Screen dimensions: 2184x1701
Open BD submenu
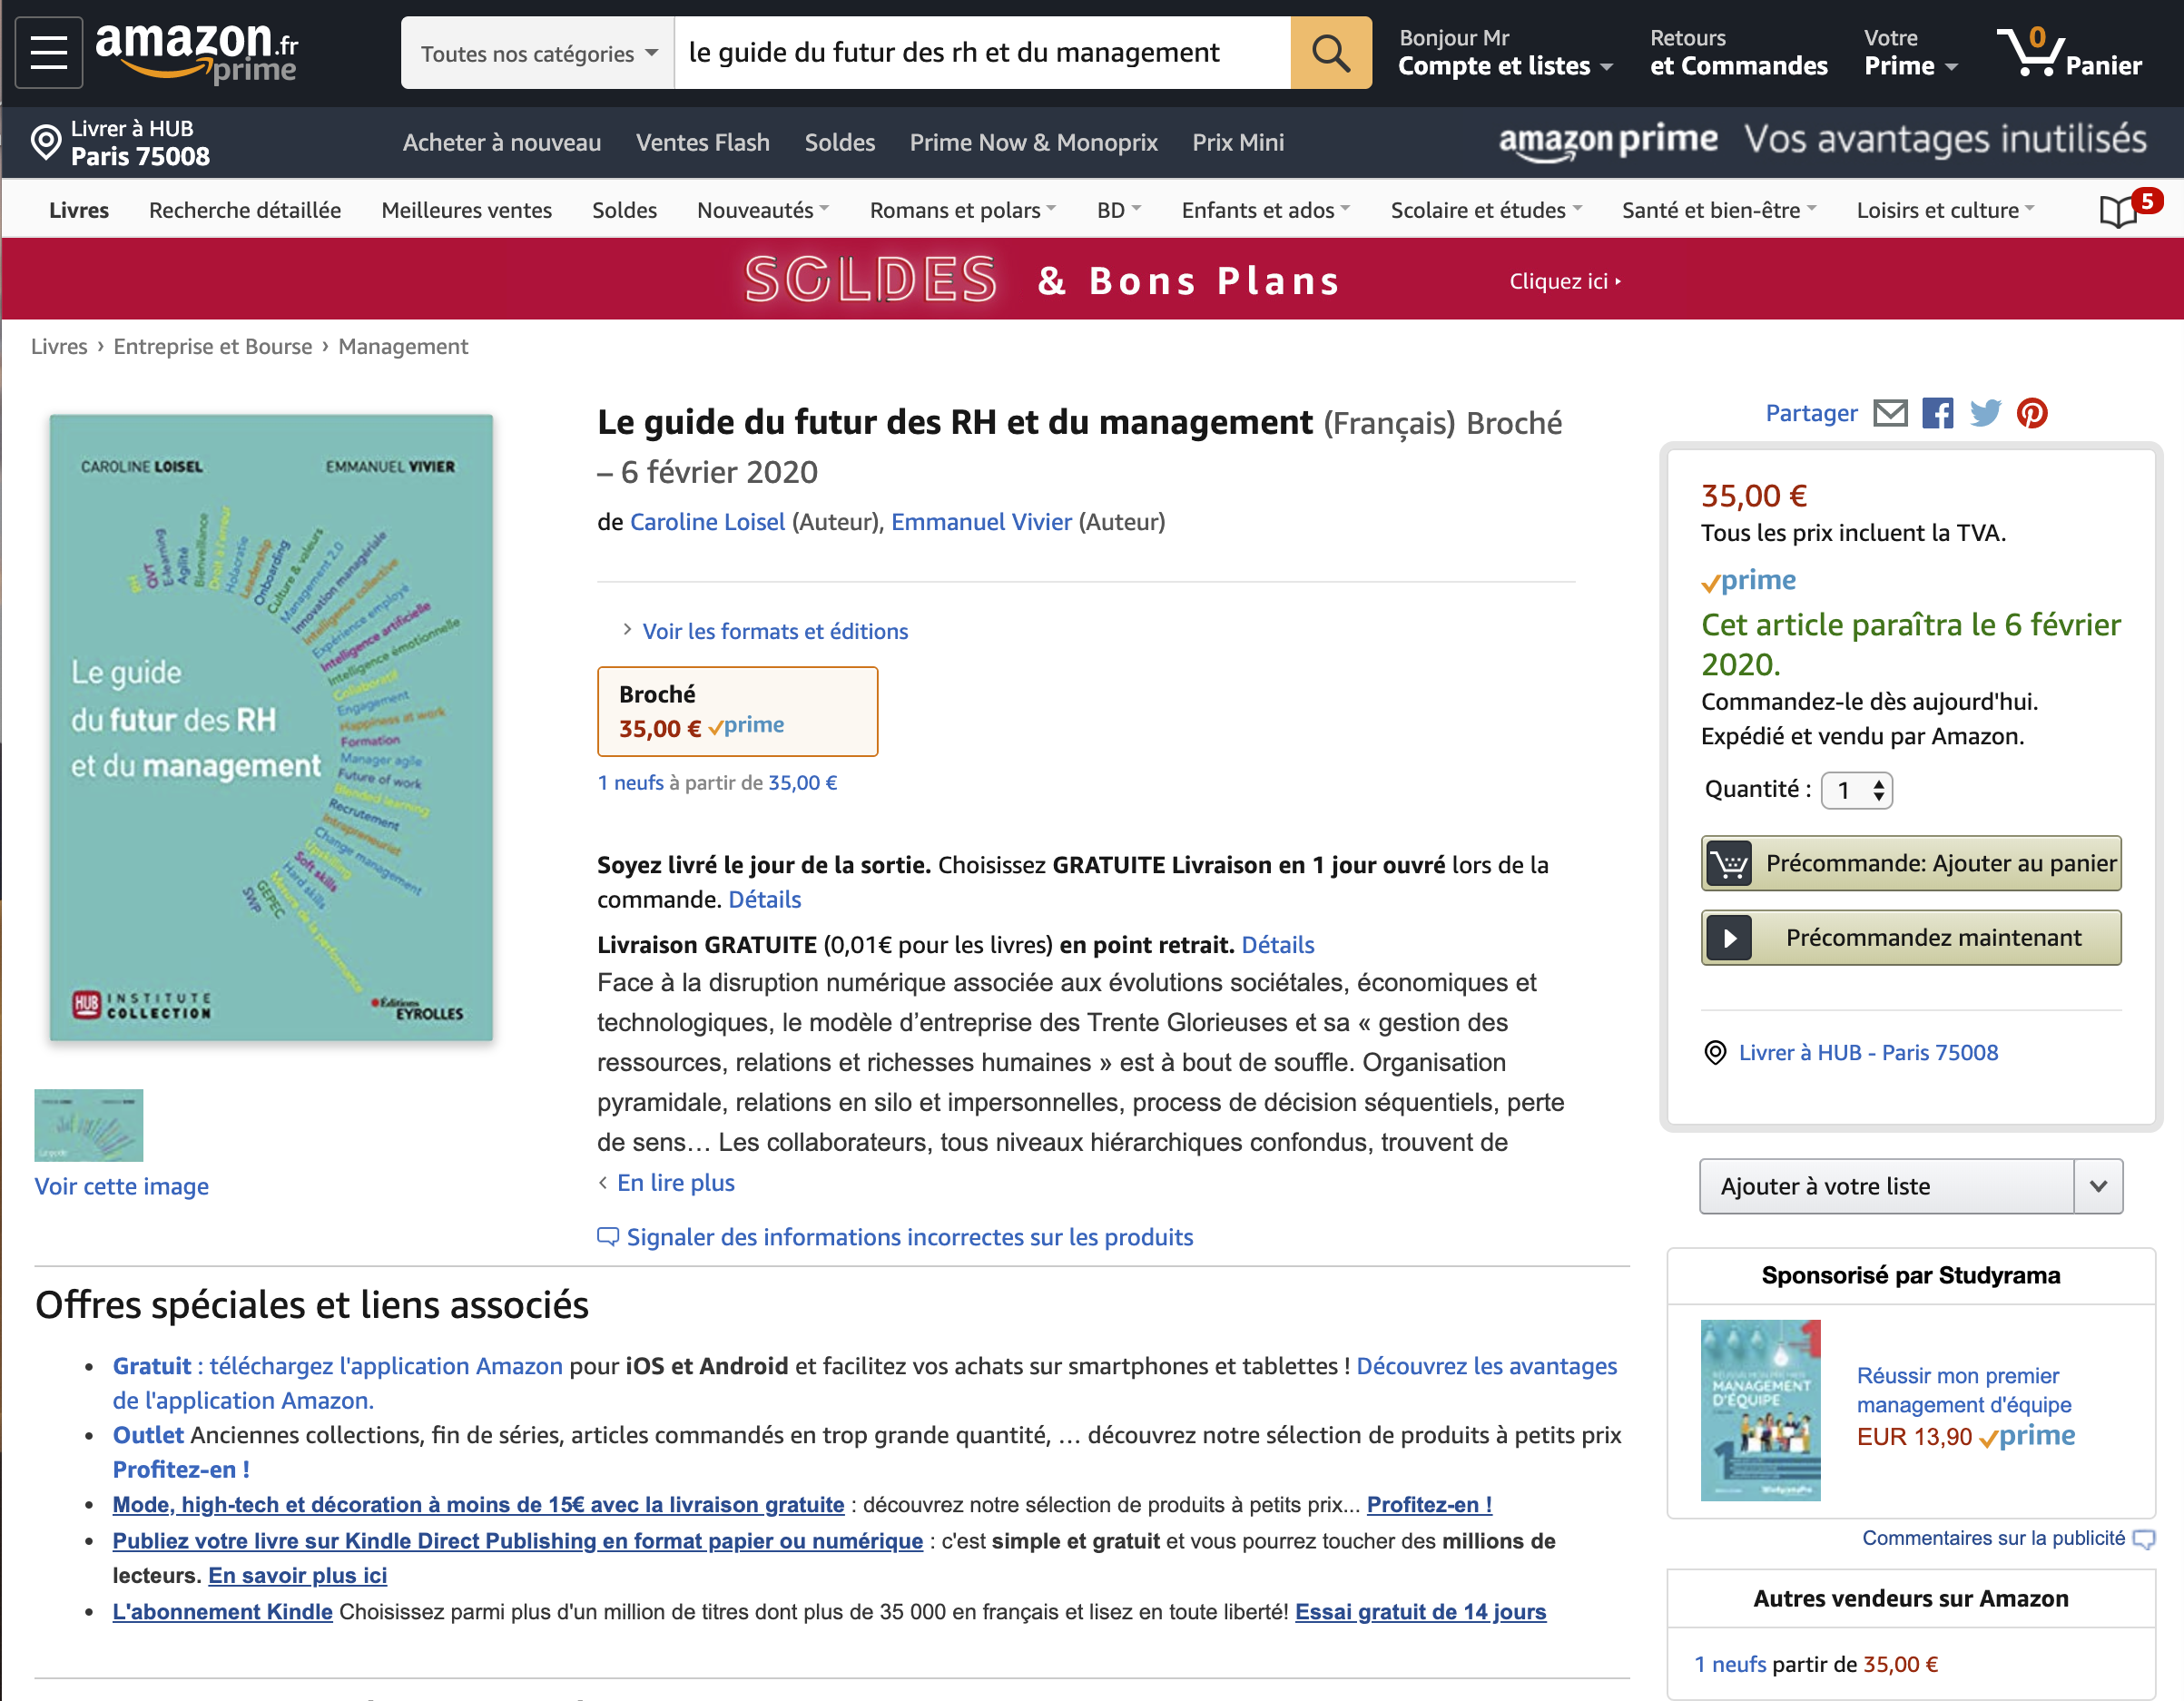click(1119, 210)
